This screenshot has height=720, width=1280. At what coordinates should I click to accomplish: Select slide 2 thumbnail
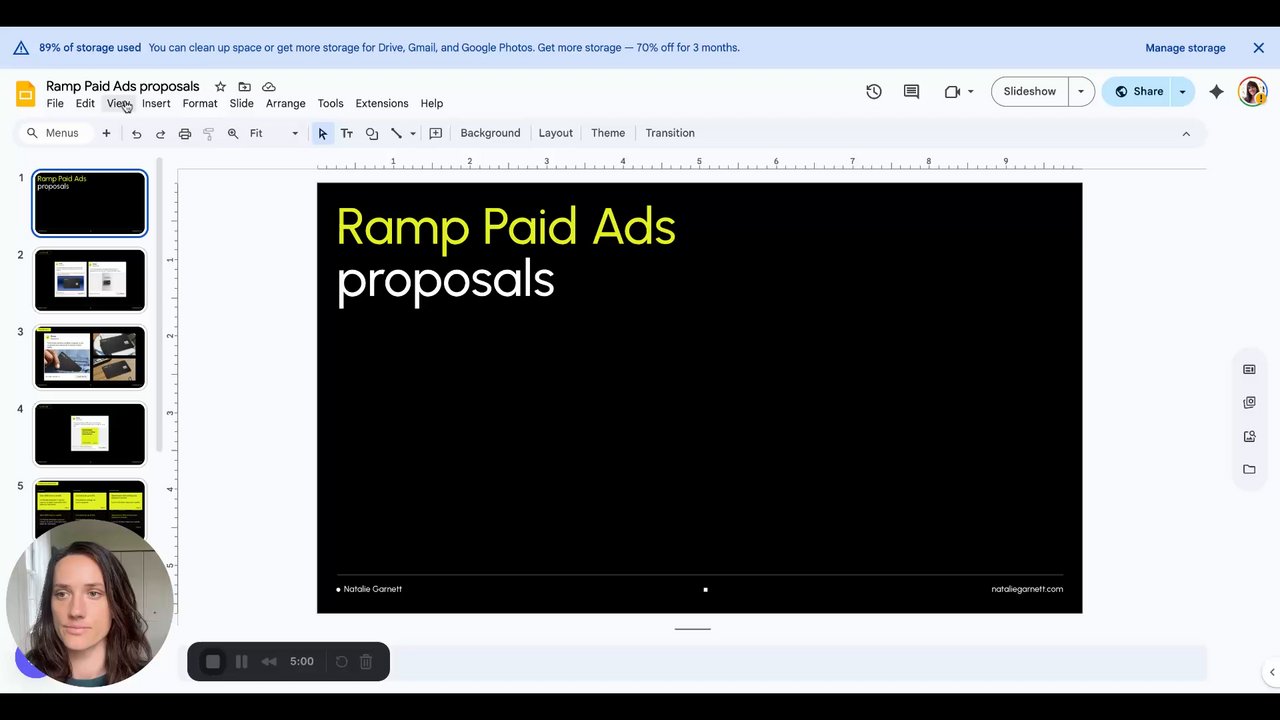coord(90,280)
